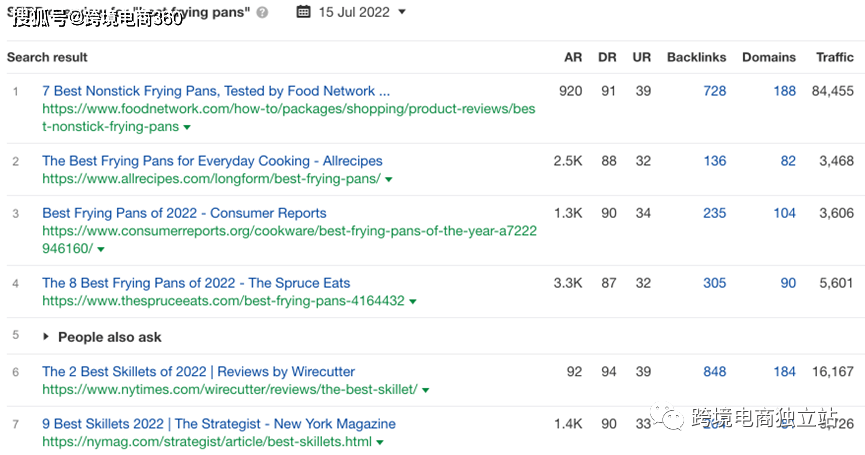Viewport: 865px width, 455px height.
Task: Click the 88 DR value
Action: tap(608, 160)
